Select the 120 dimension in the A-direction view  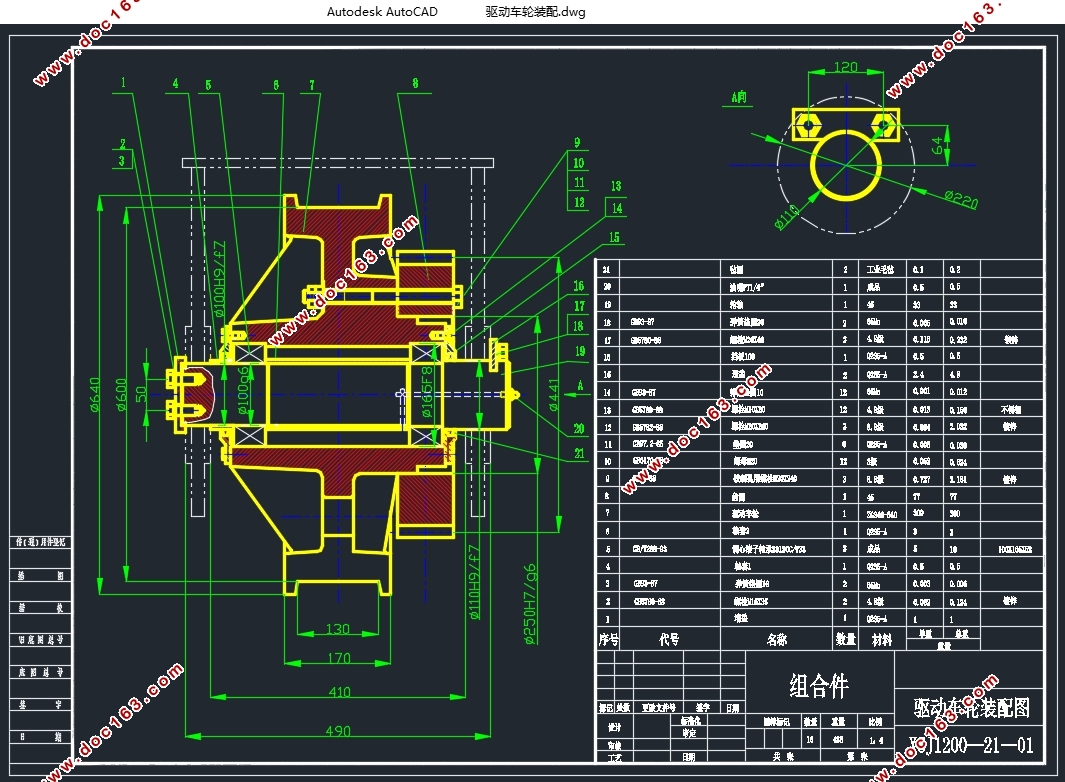pyautogui.click(x=845, y=68)
